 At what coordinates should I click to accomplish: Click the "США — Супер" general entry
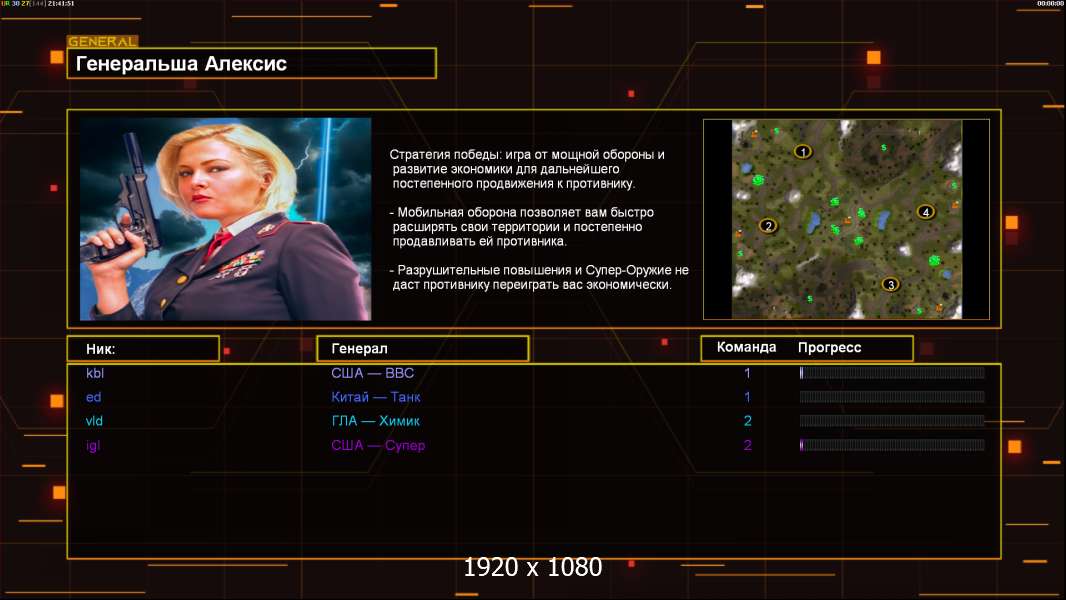tap(378, 445)
